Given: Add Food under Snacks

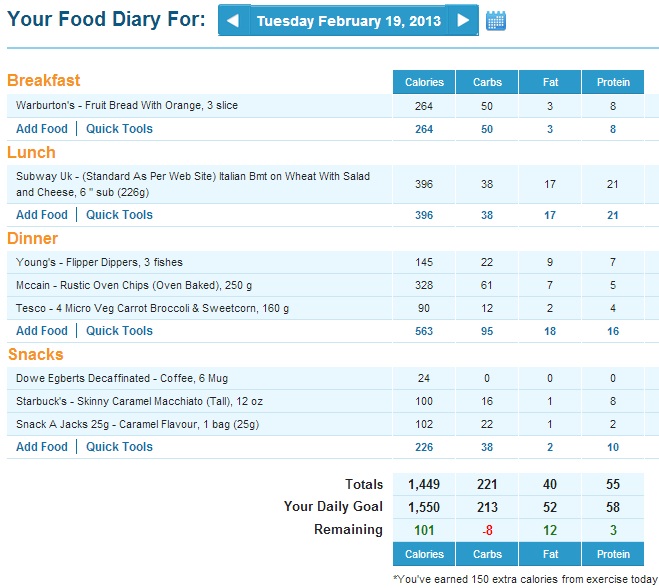Looking at the screenshot, I should point(42,447).
